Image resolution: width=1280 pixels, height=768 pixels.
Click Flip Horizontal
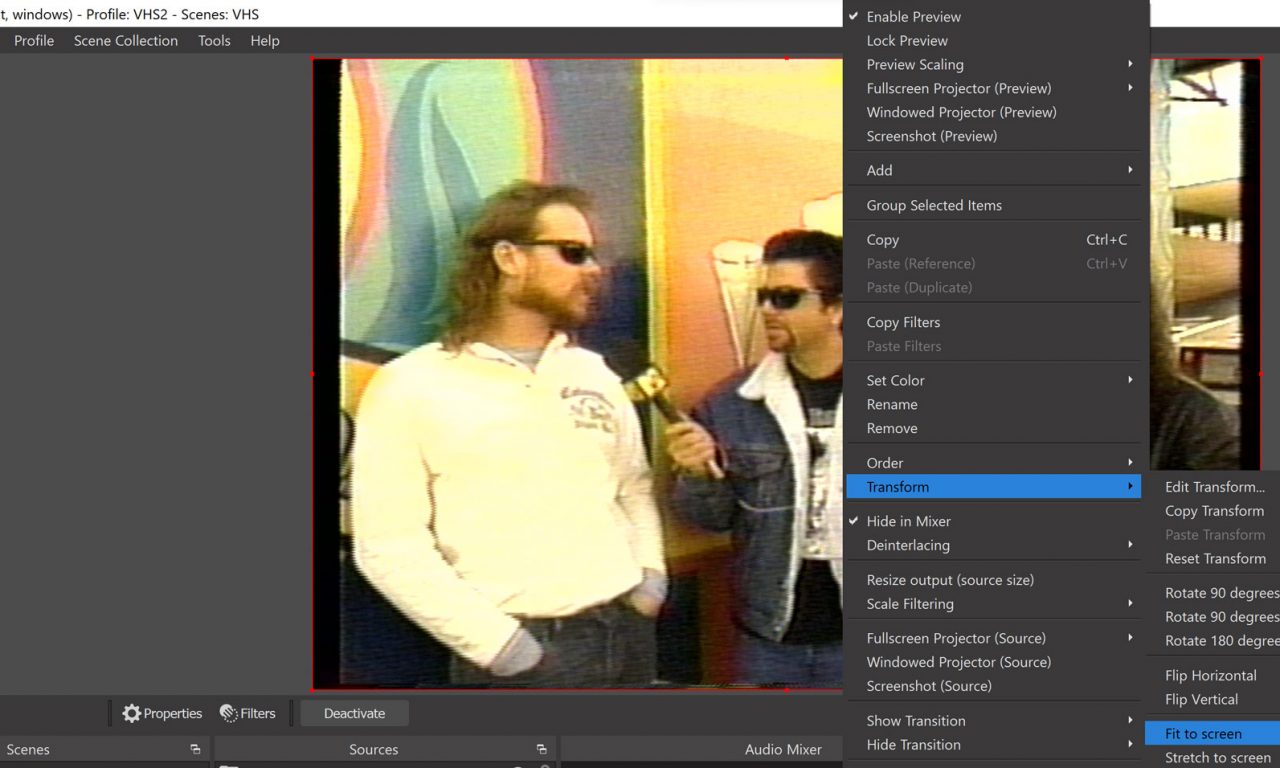coord(1210,676)
